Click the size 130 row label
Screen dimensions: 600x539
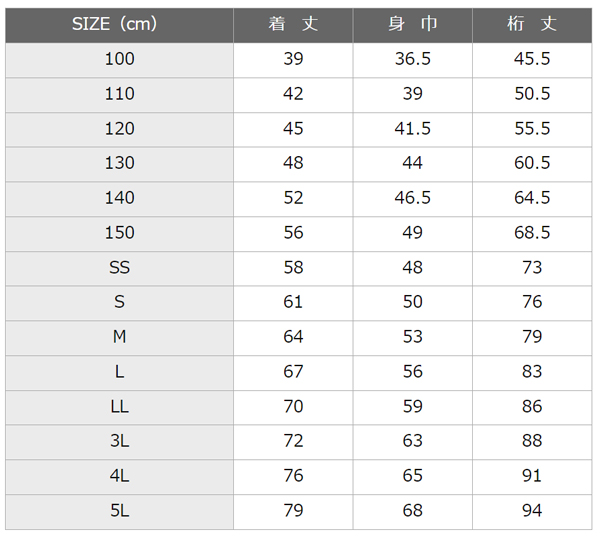[x=119, y=163]
